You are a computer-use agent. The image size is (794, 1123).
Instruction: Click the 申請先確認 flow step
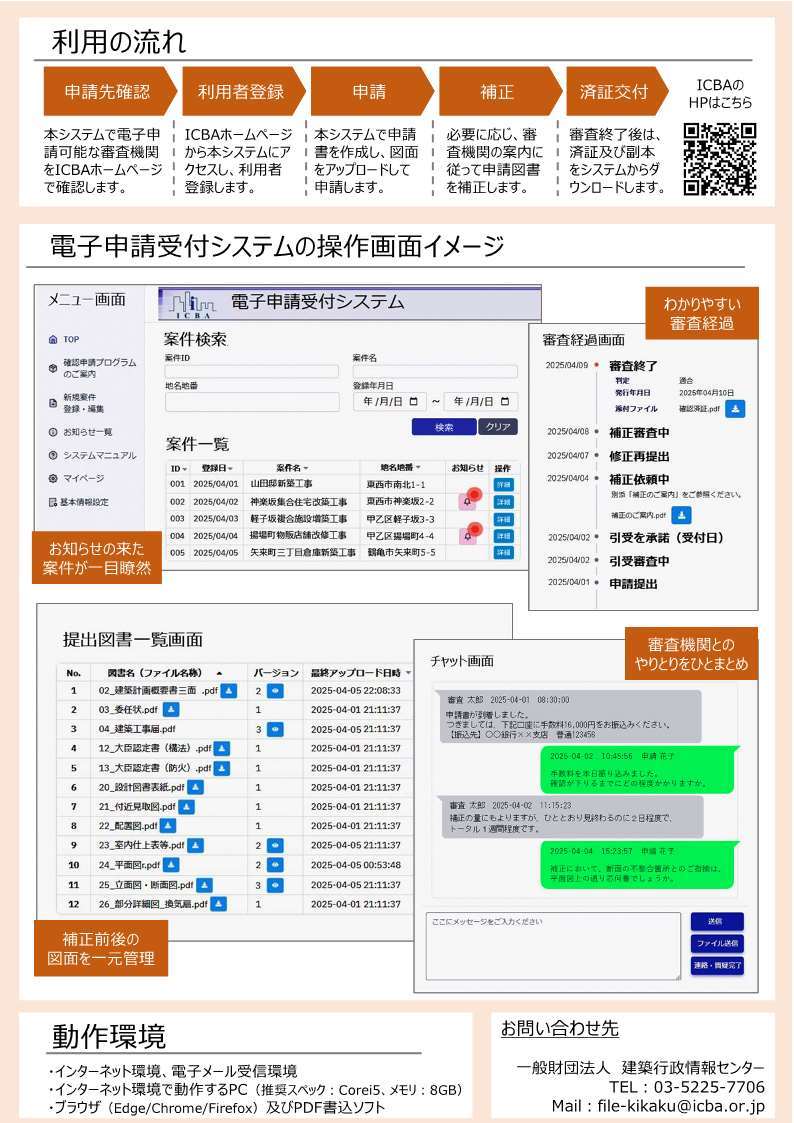110,92
